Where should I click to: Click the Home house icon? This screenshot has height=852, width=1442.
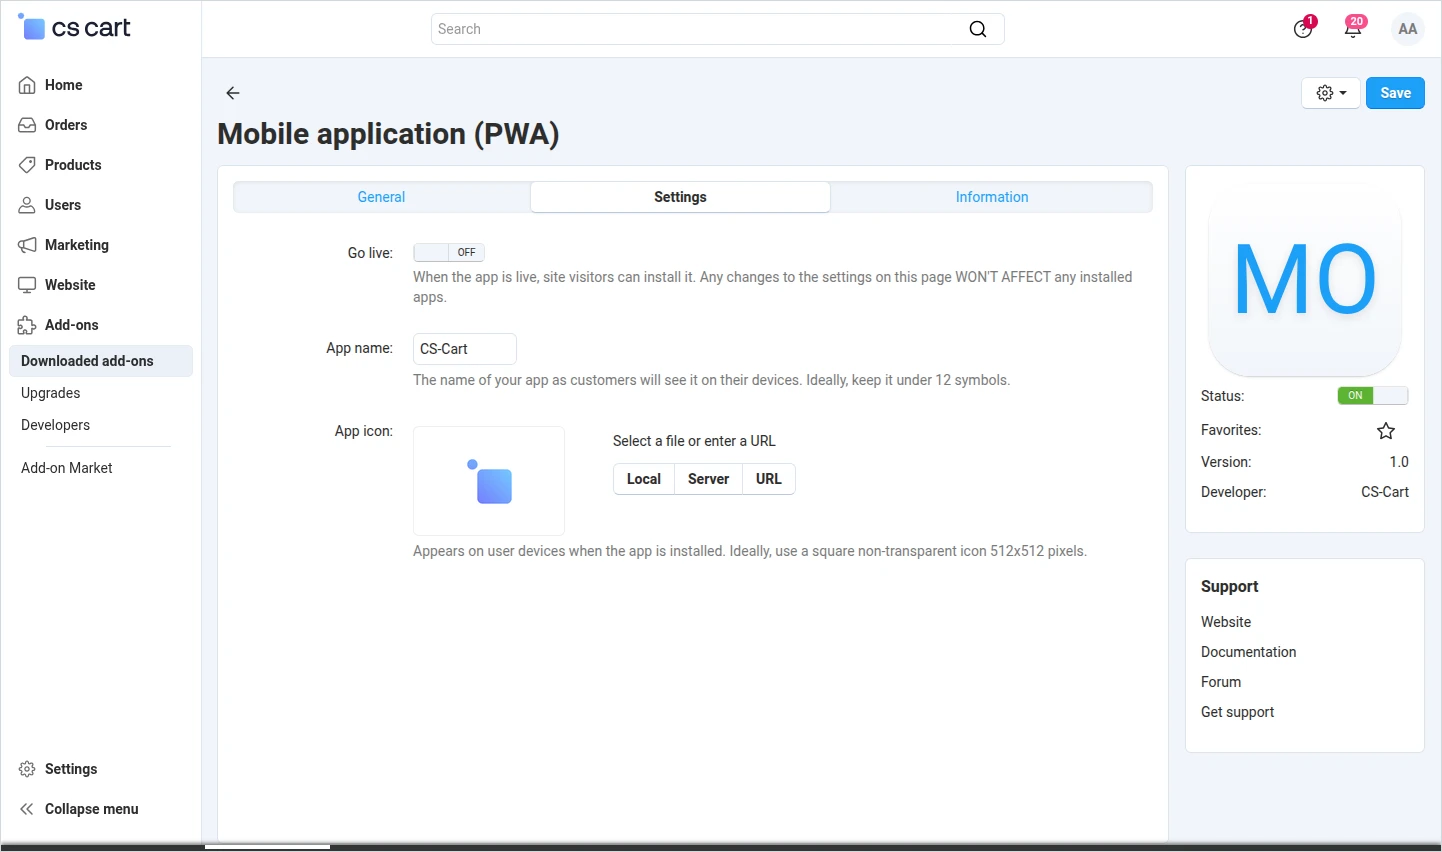click(27, 85)
